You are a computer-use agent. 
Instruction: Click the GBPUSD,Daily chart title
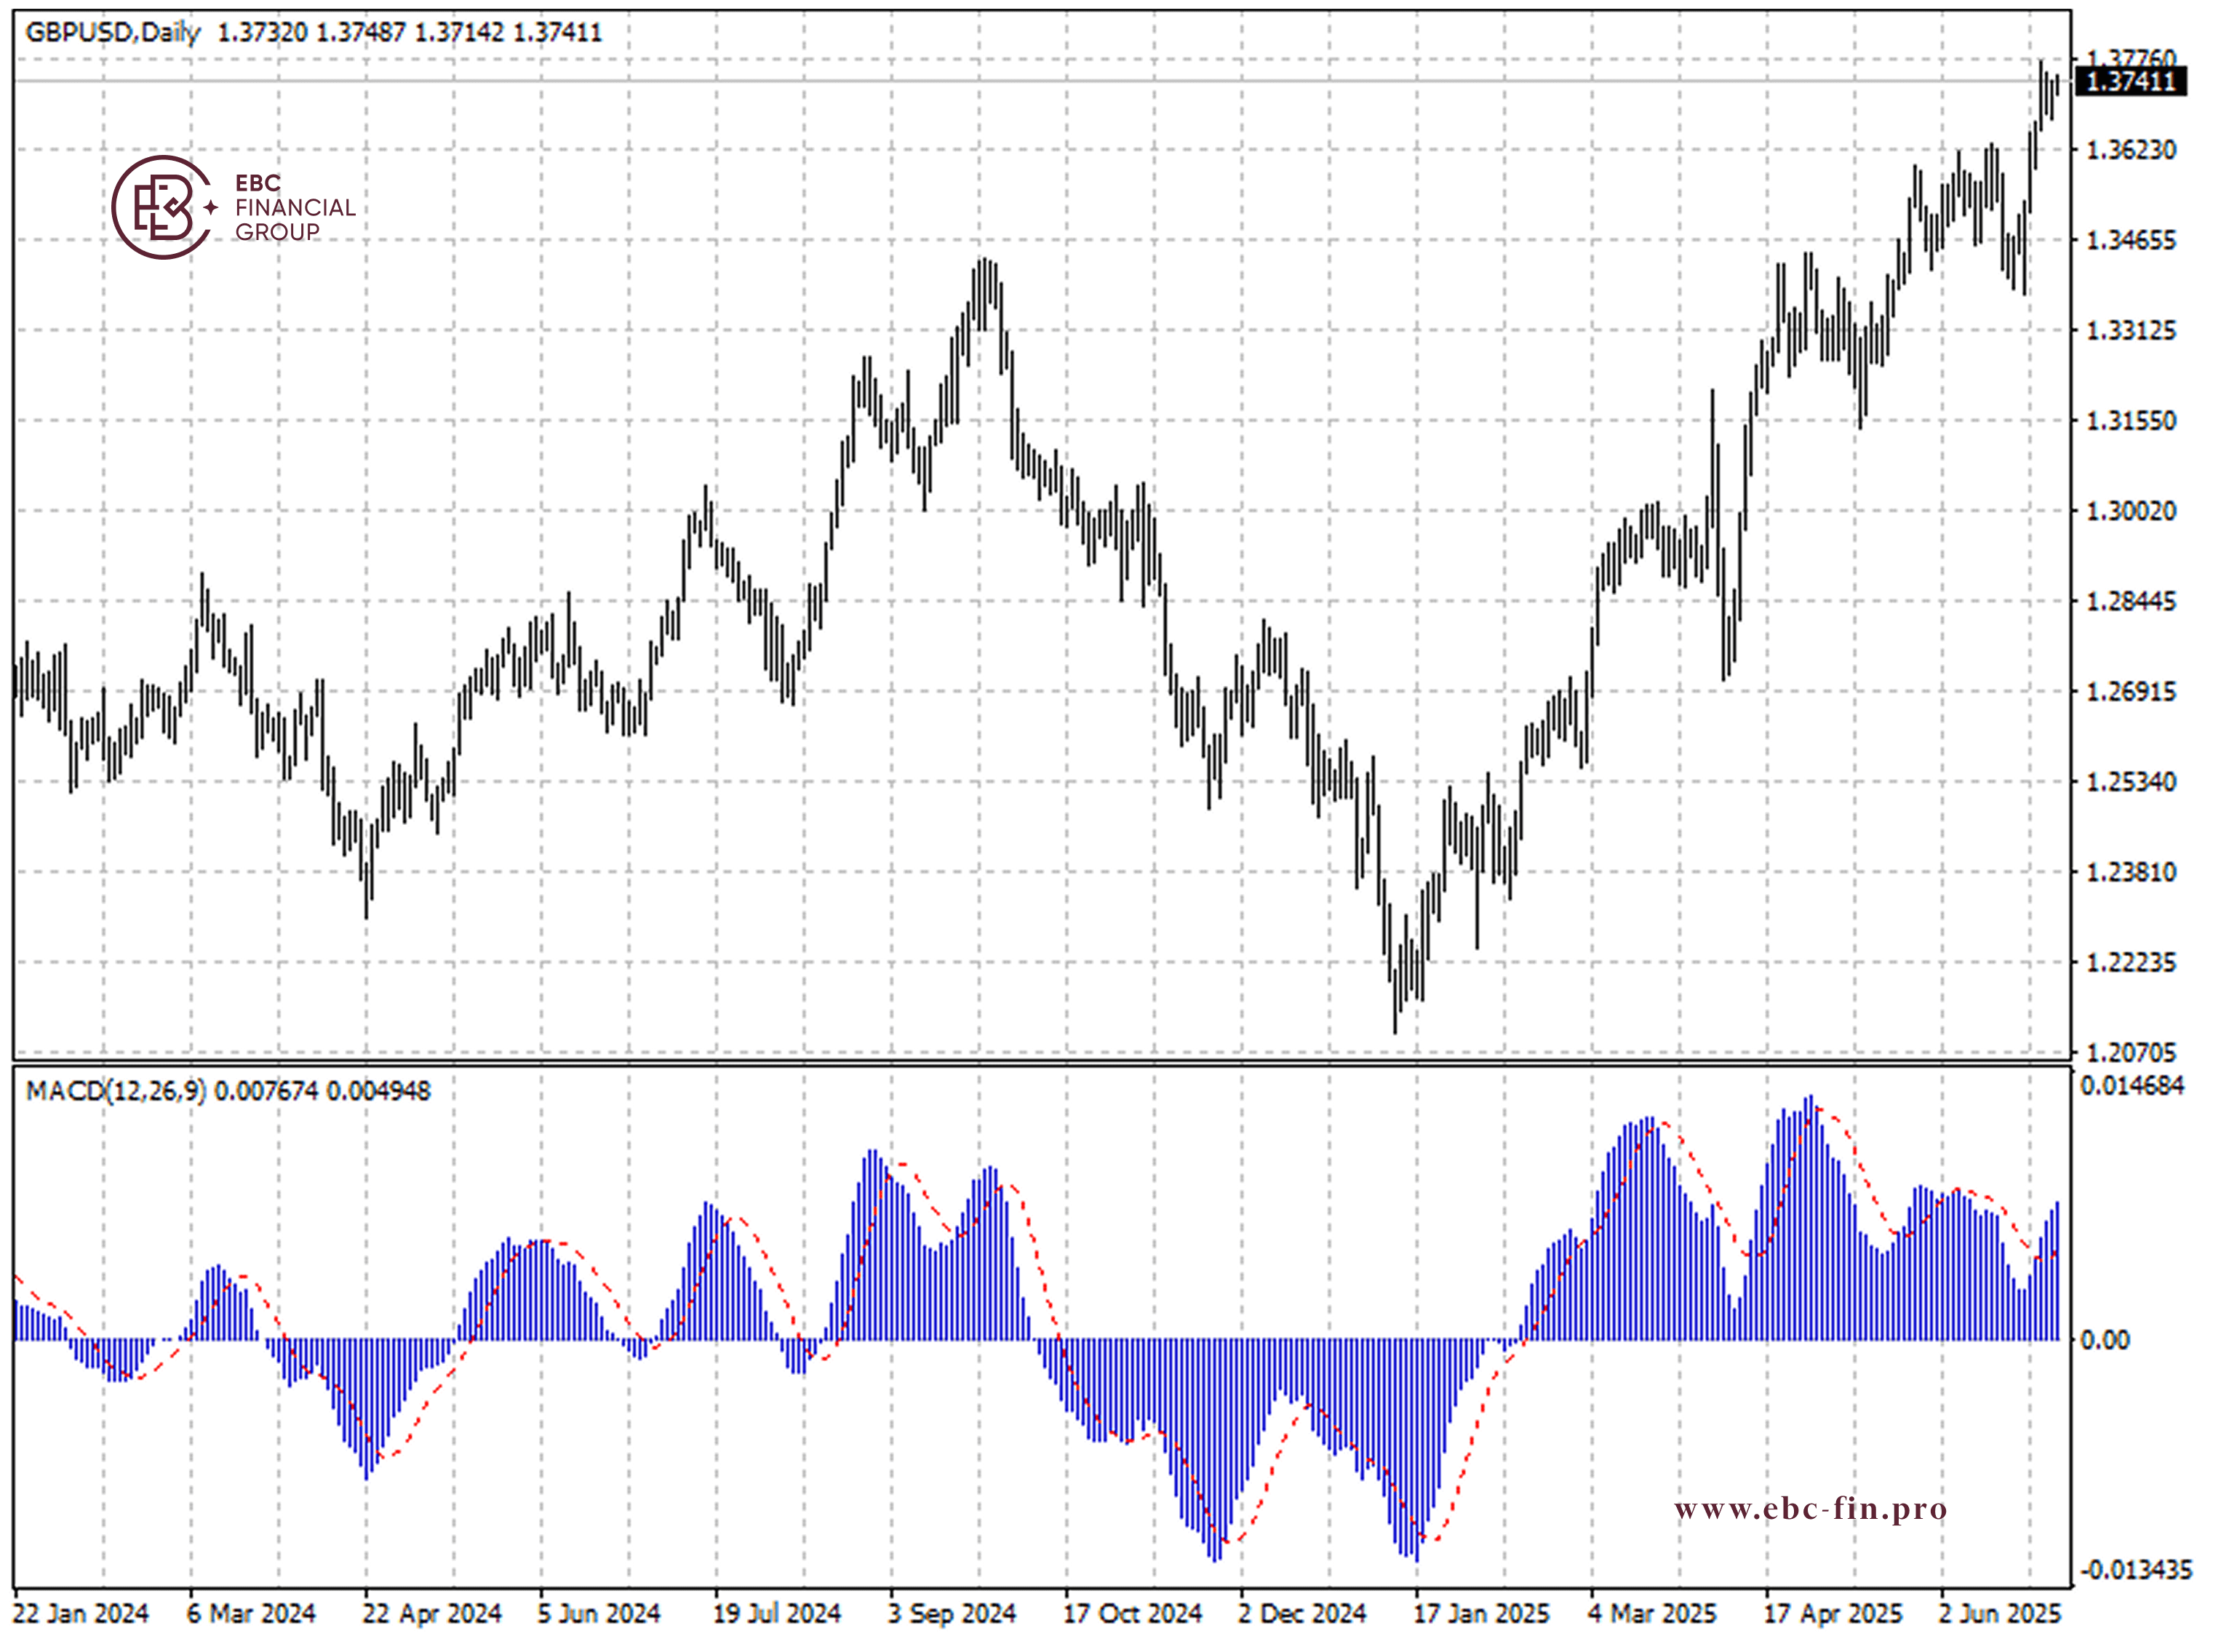(x=113, y=33)
